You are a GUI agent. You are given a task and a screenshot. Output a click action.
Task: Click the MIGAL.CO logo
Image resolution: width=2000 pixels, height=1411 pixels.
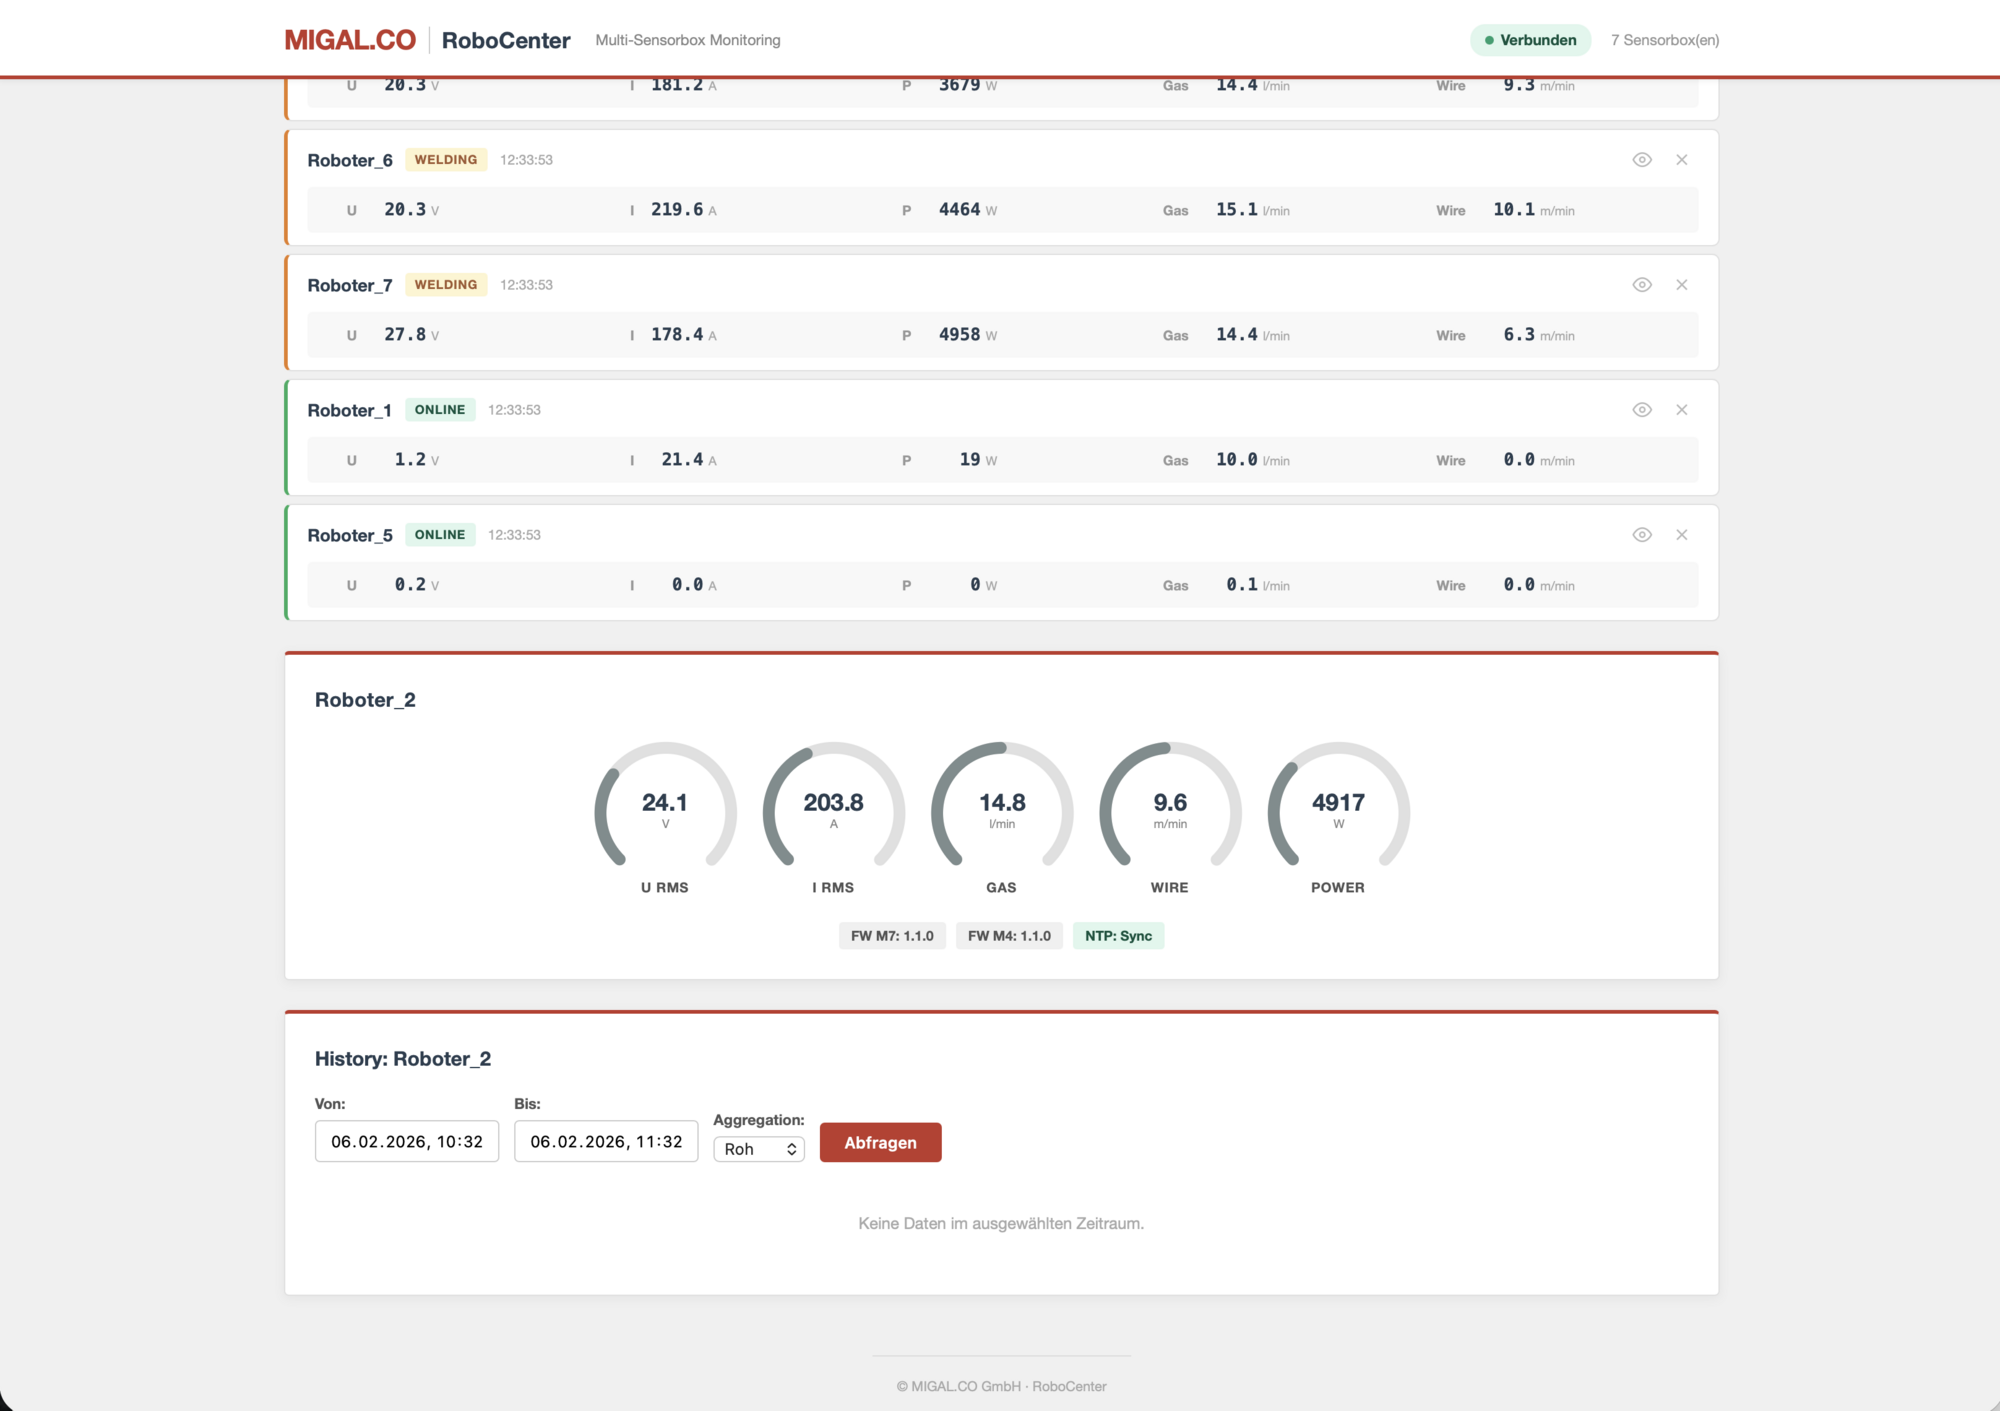click(349, 40)
